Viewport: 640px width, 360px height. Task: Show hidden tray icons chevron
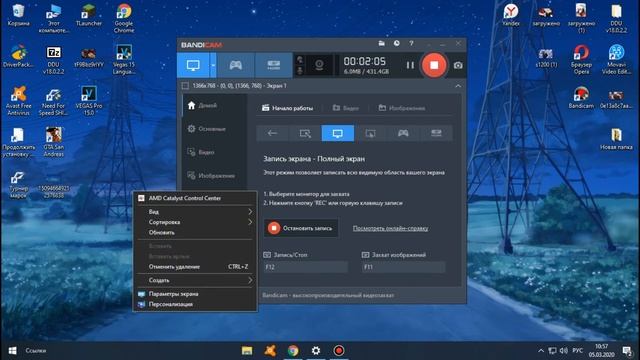tap(541, 351)
